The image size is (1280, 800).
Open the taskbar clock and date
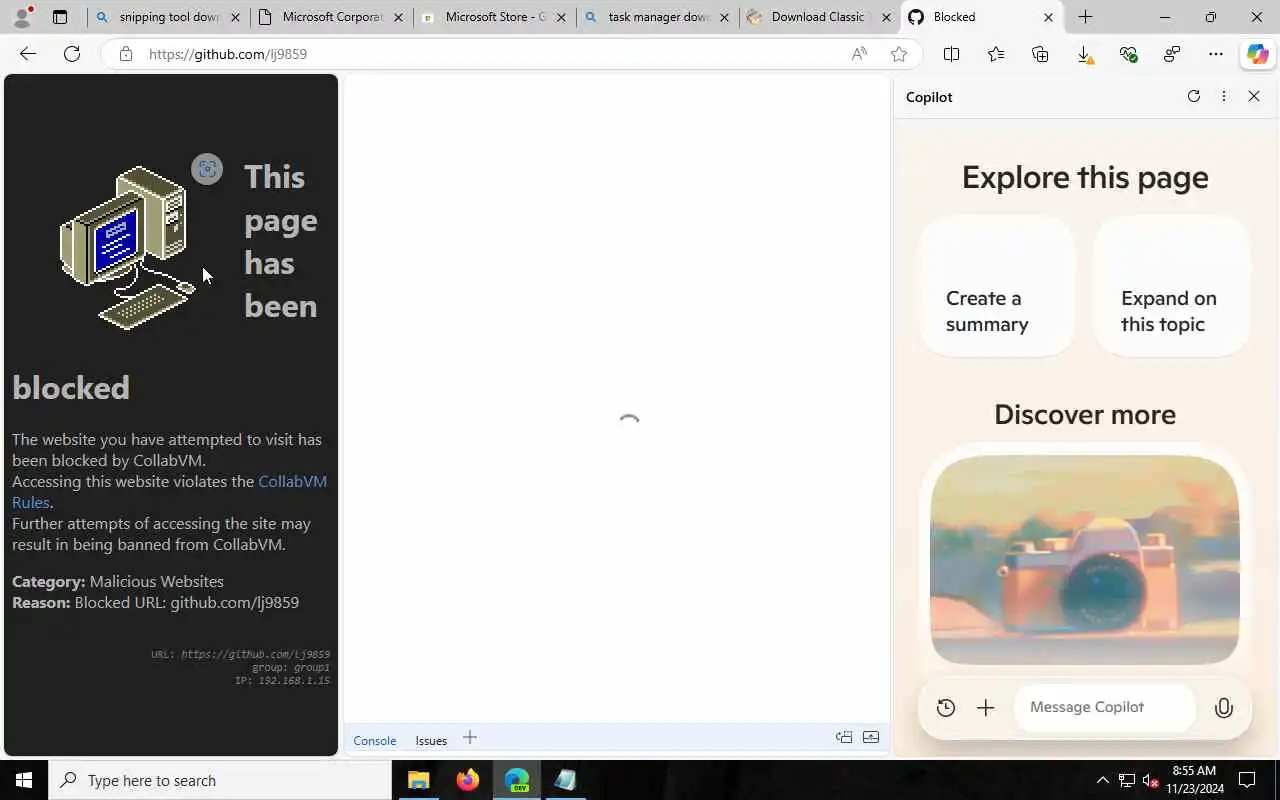[x=1193, y=780]
